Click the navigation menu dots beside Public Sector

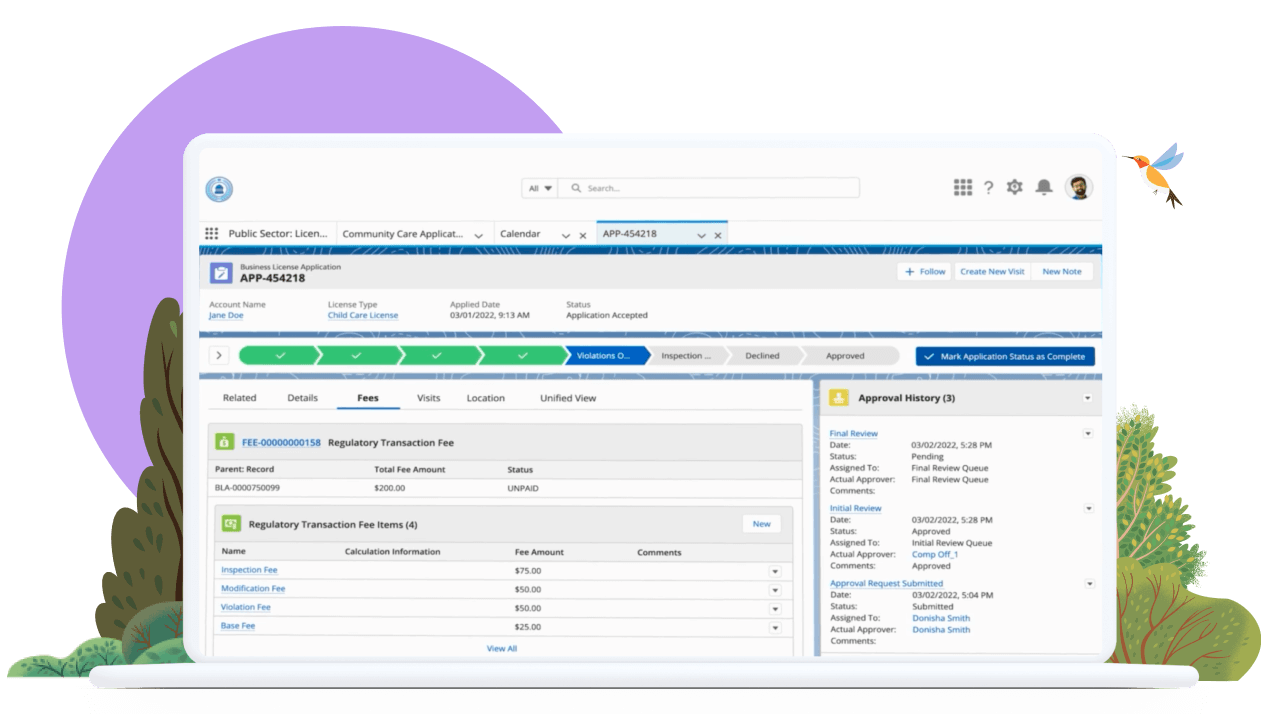tap(212, 233)
